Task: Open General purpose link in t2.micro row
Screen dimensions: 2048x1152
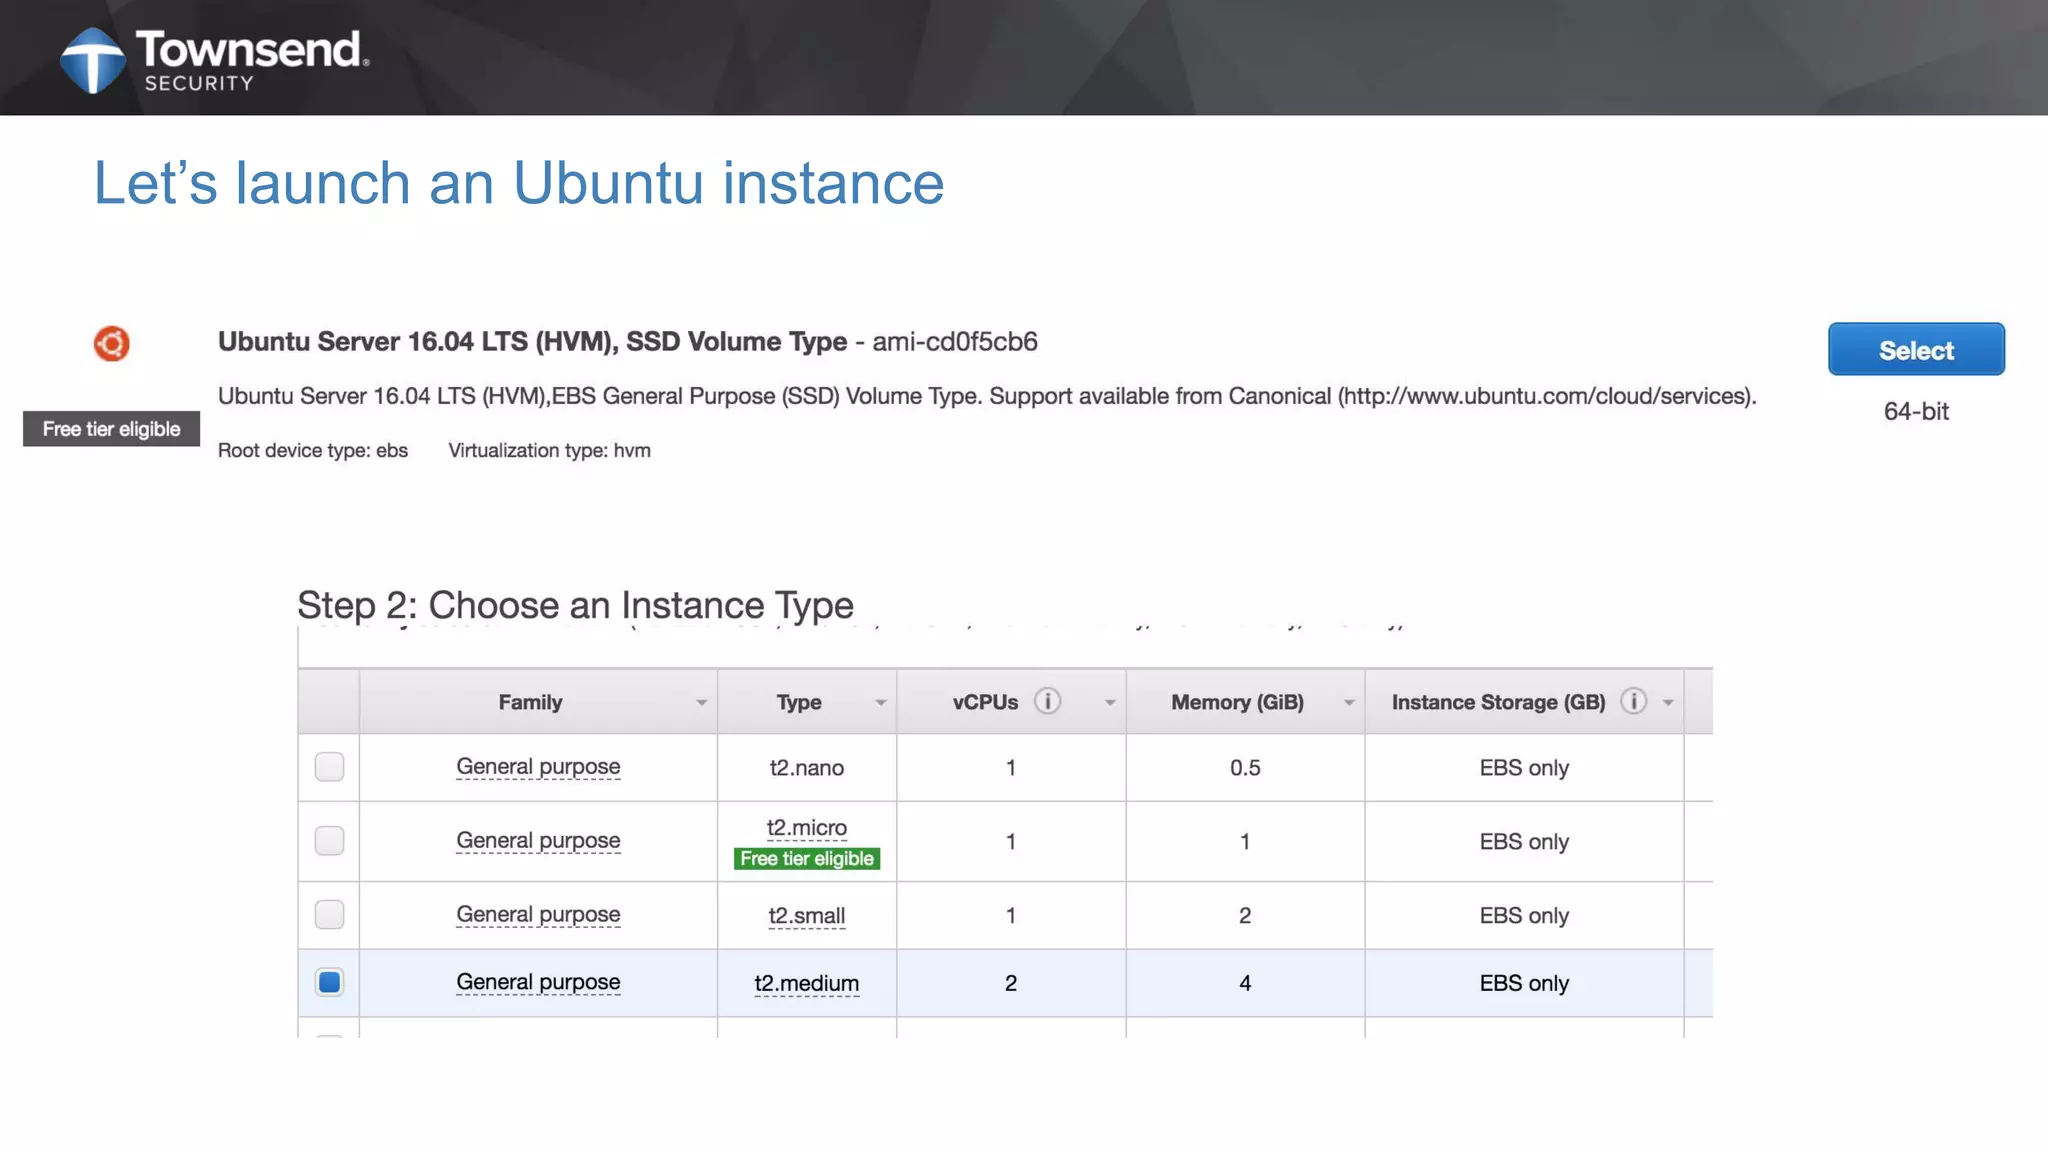Action: (538, 841)
